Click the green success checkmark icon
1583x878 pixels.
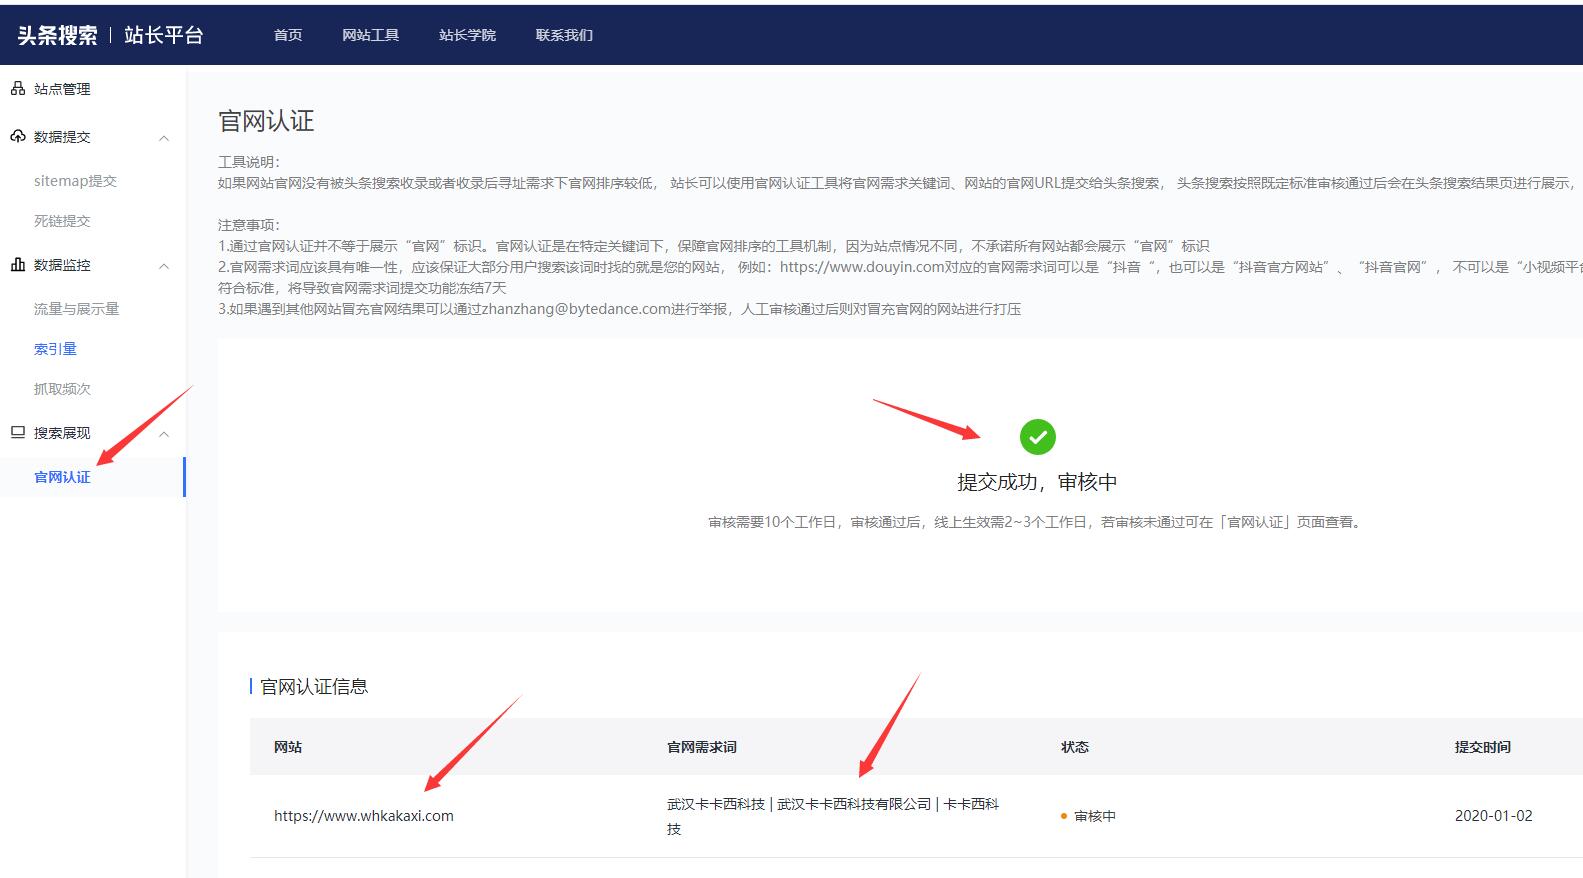[x=1037, y=437]
